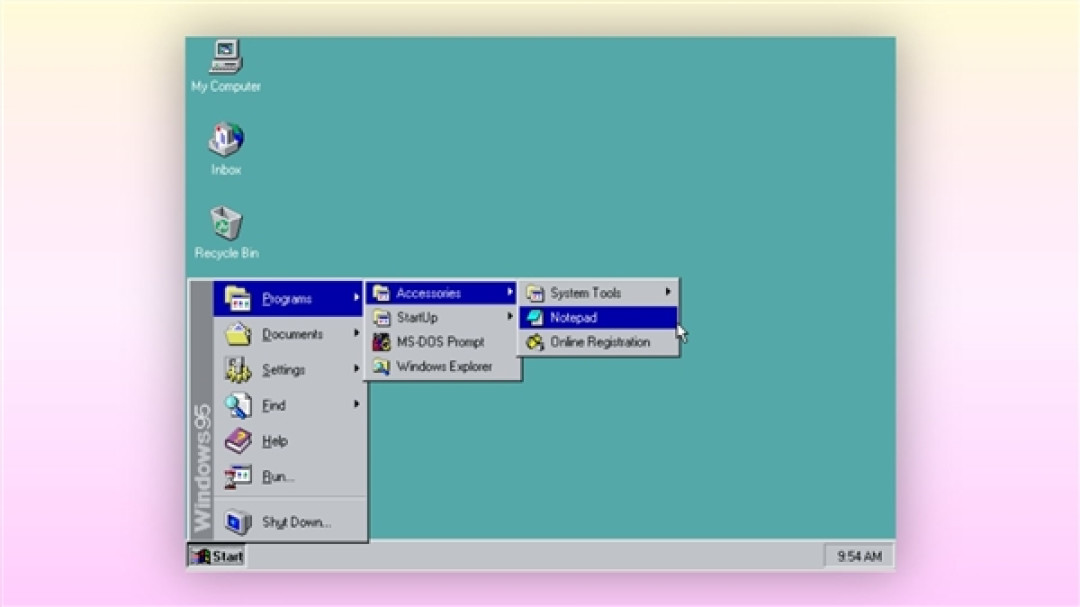1080x607 pixels.
Task: Click the Inbox label text
Action: 226,170
